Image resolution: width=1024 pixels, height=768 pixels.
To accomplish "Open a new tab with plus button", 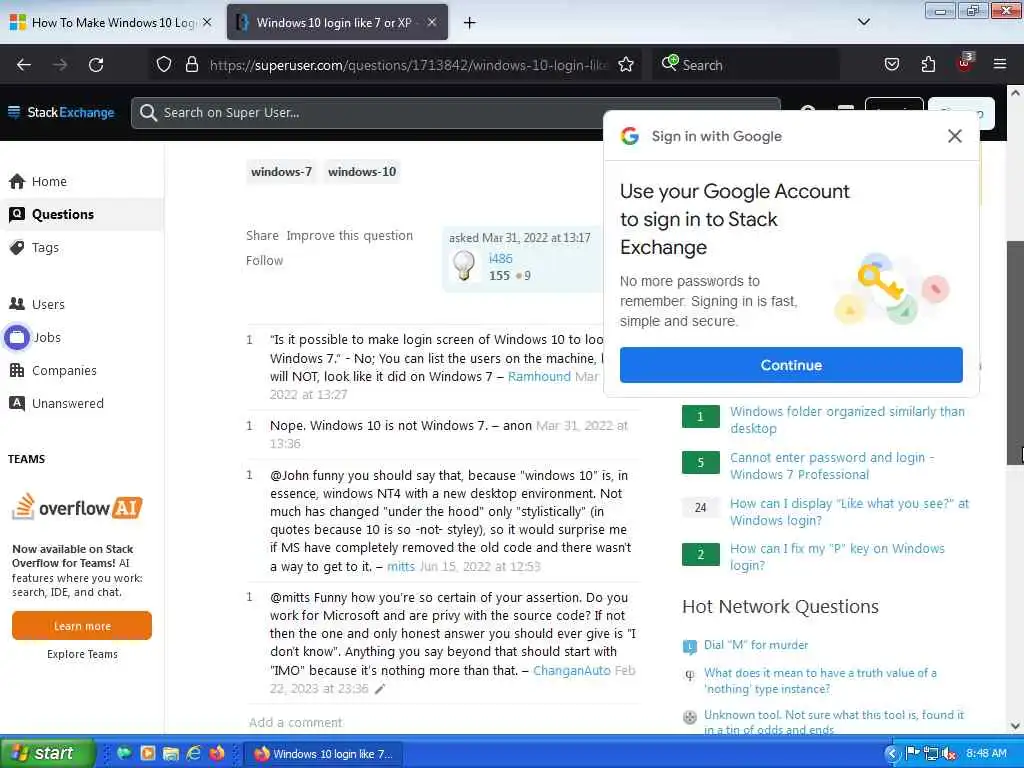I will 469,23.
